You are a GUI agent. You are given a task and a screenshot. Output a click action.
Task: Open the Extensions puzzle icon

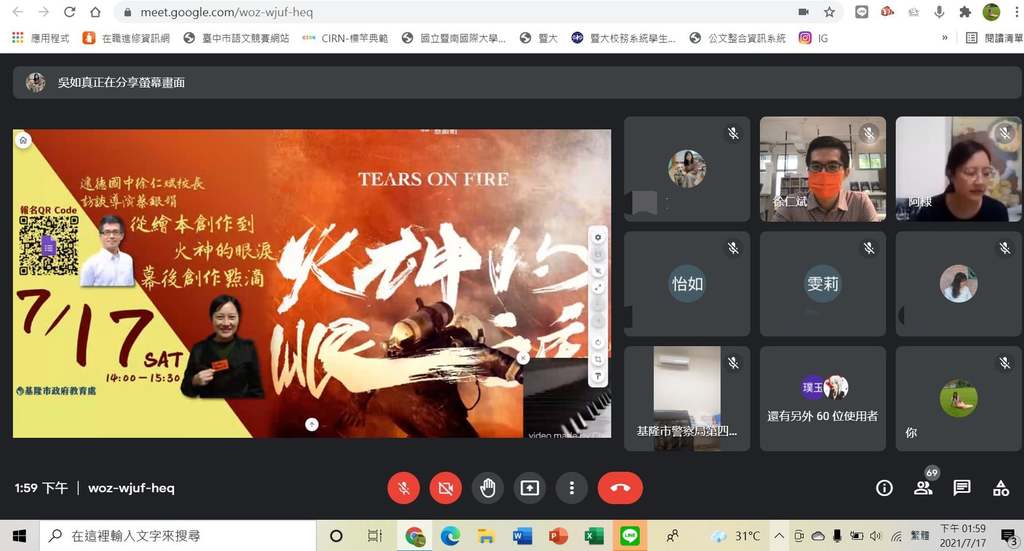(x=965, y=12)
